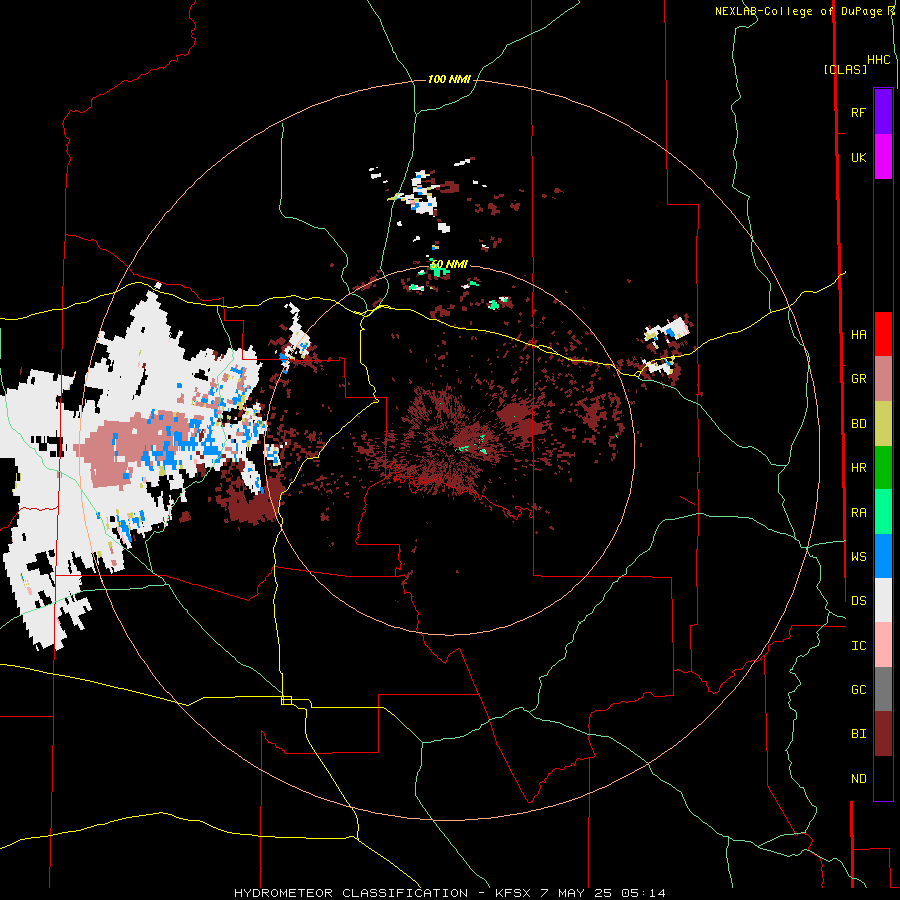Click the RF purple legend swatch
Image resolution: width=900 pixels, height=900 pixels.
click(x=883, y=112)
